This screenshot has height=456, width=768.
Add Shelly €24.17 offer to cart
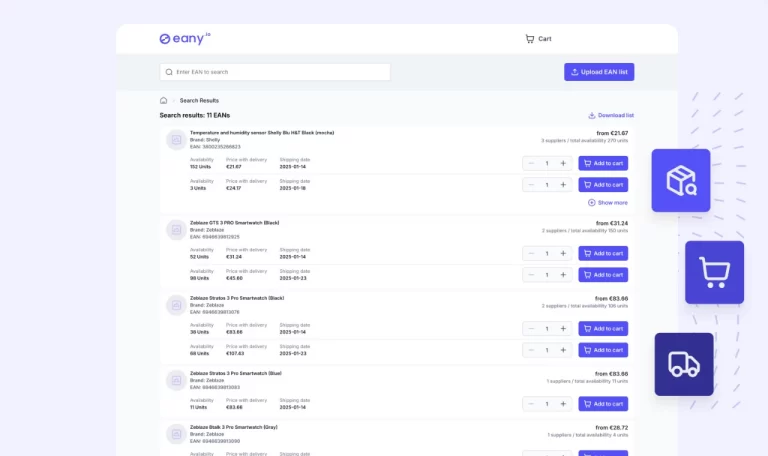(603, 185)
